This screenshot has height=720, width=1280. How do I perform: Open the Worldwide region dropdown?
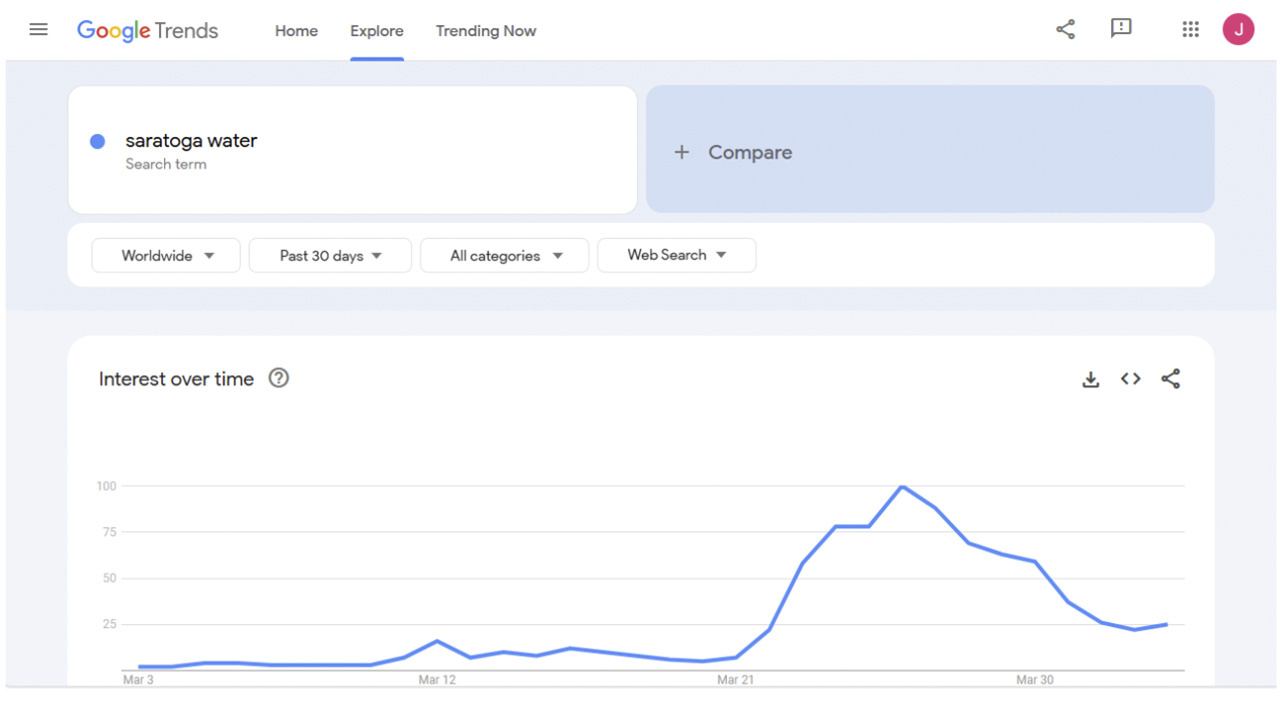166,255
